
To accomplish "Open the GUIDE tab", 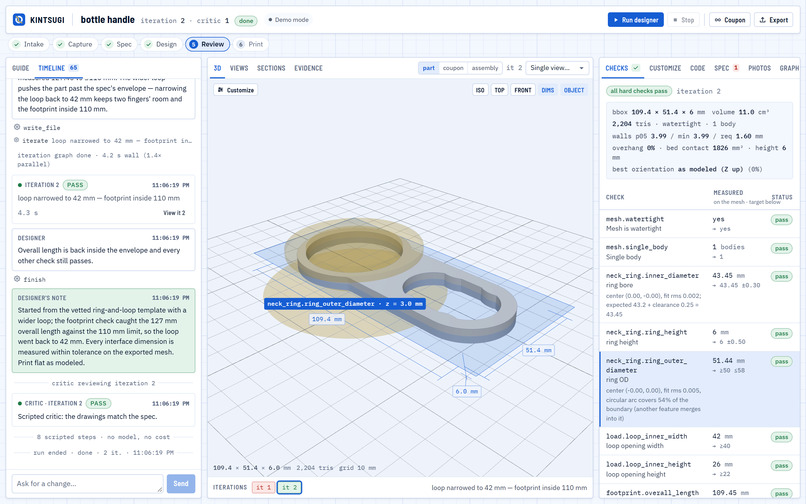I will coord(21,68).
